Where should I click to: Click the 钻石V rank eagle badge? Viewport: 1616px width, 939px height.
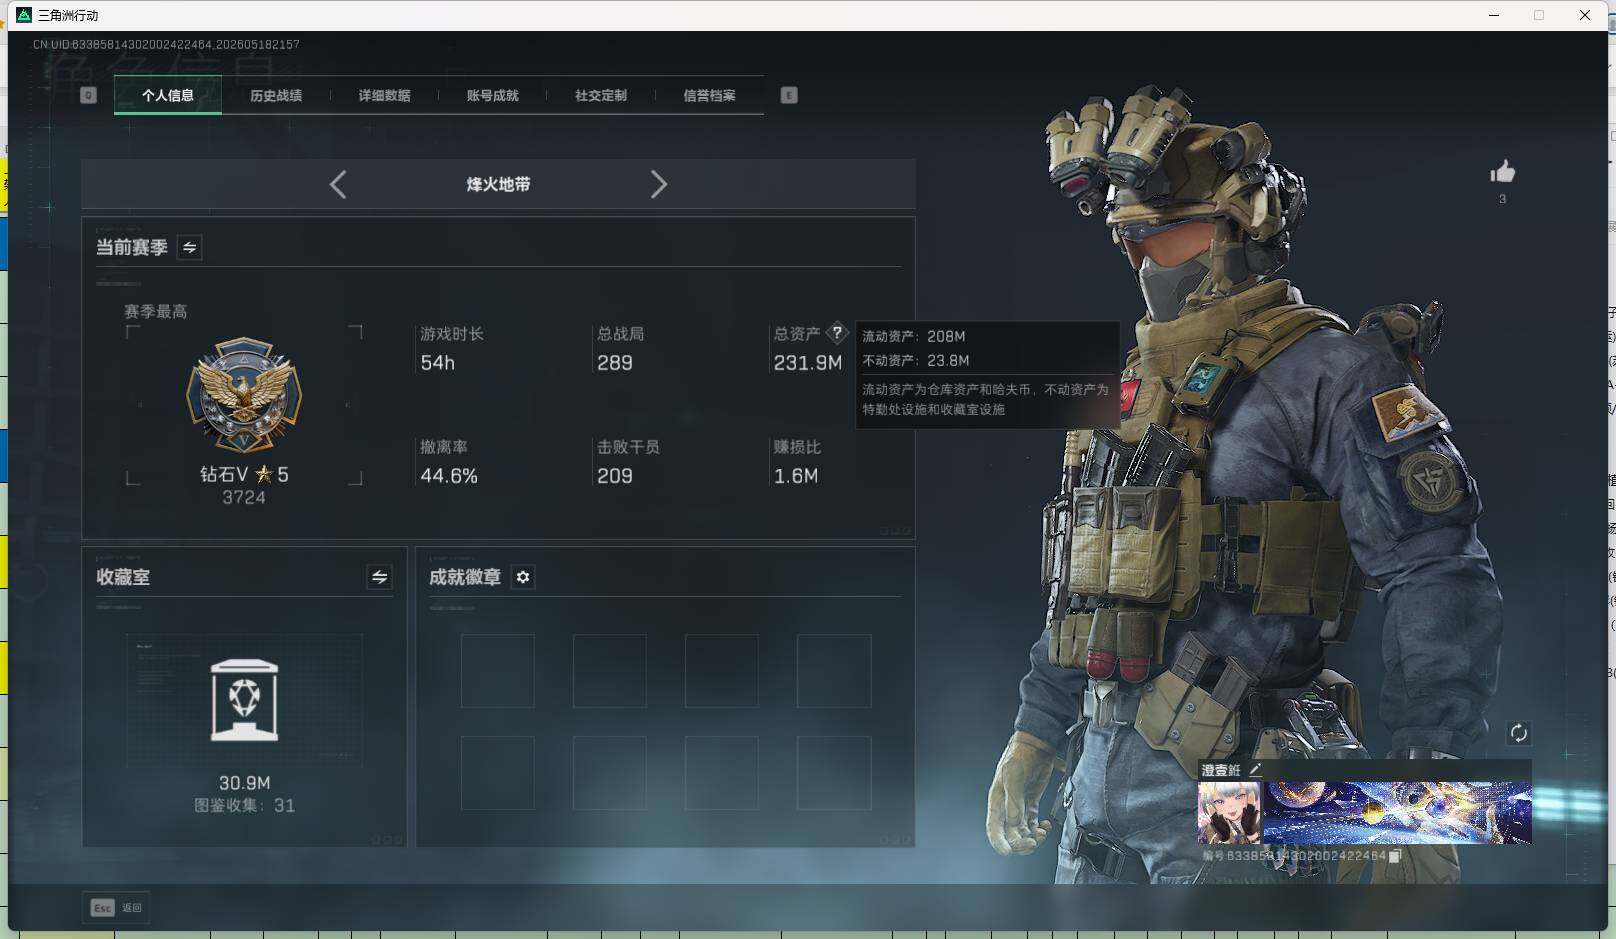(244, 396)
